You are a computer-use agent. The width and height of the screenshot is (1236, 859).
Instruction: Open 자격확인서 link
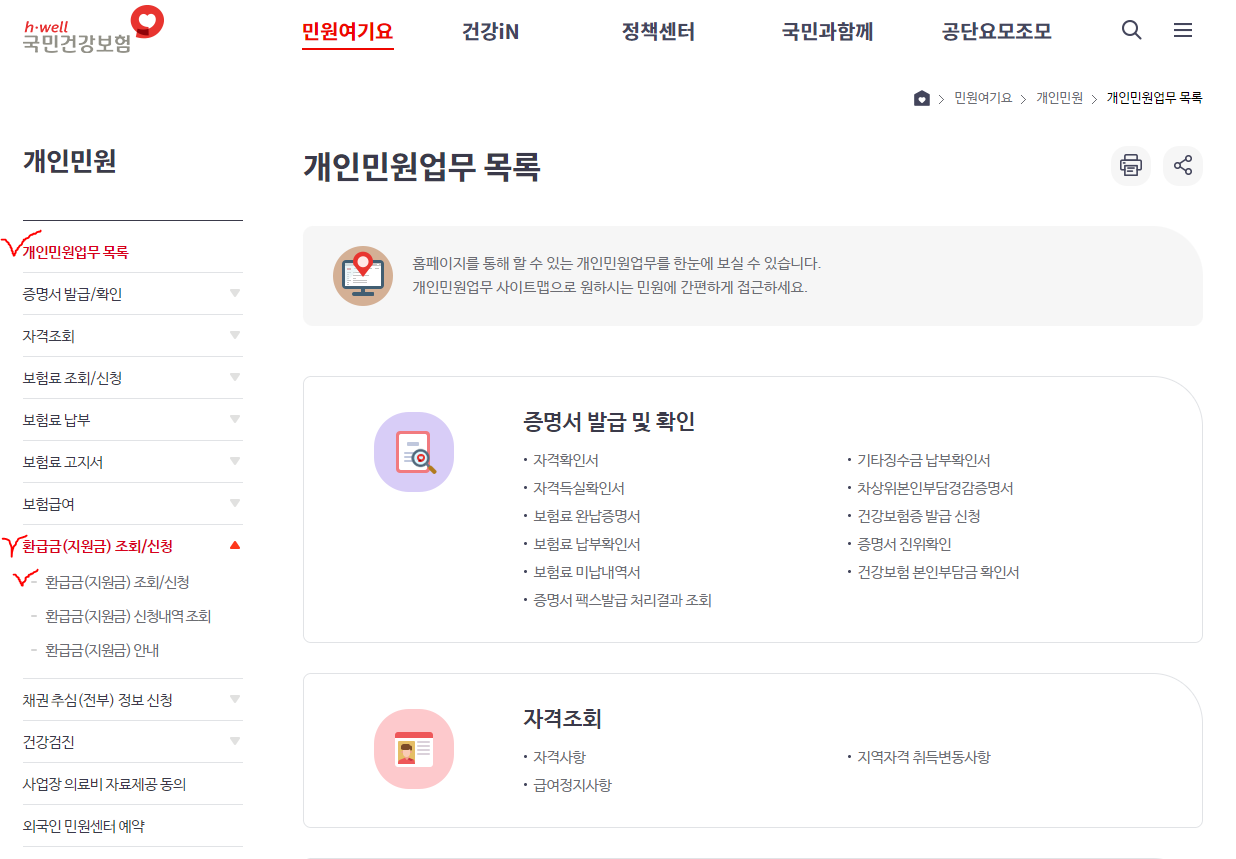[x=566, y=460]
